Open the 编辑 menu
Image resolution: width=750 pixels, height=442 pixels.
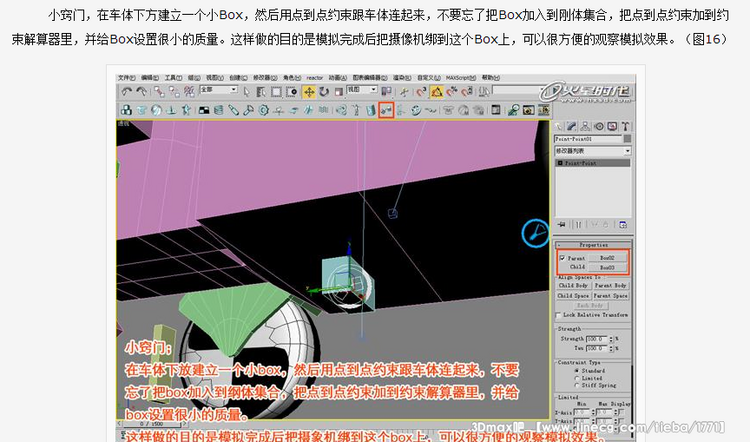150,77
